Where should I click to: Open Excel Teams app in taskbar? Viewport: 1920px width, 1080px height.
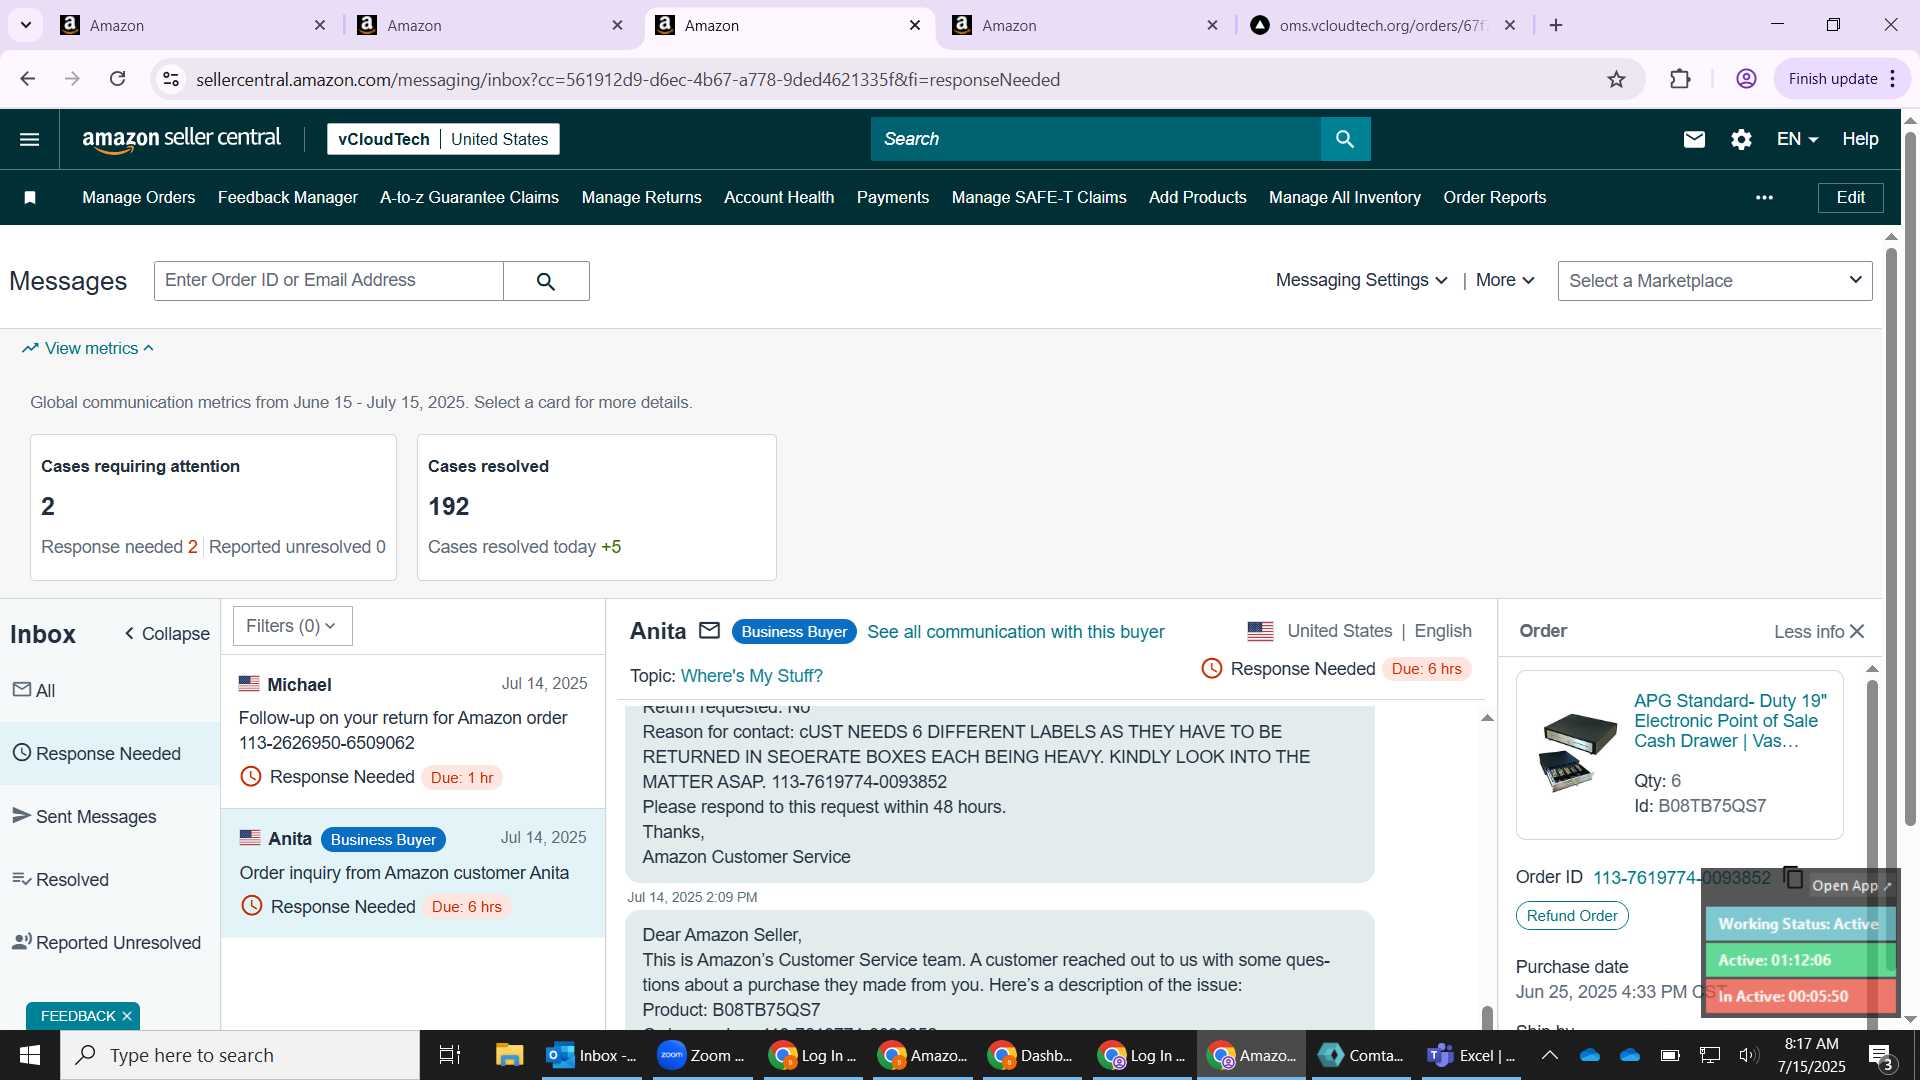[x=1471, y=1055]
